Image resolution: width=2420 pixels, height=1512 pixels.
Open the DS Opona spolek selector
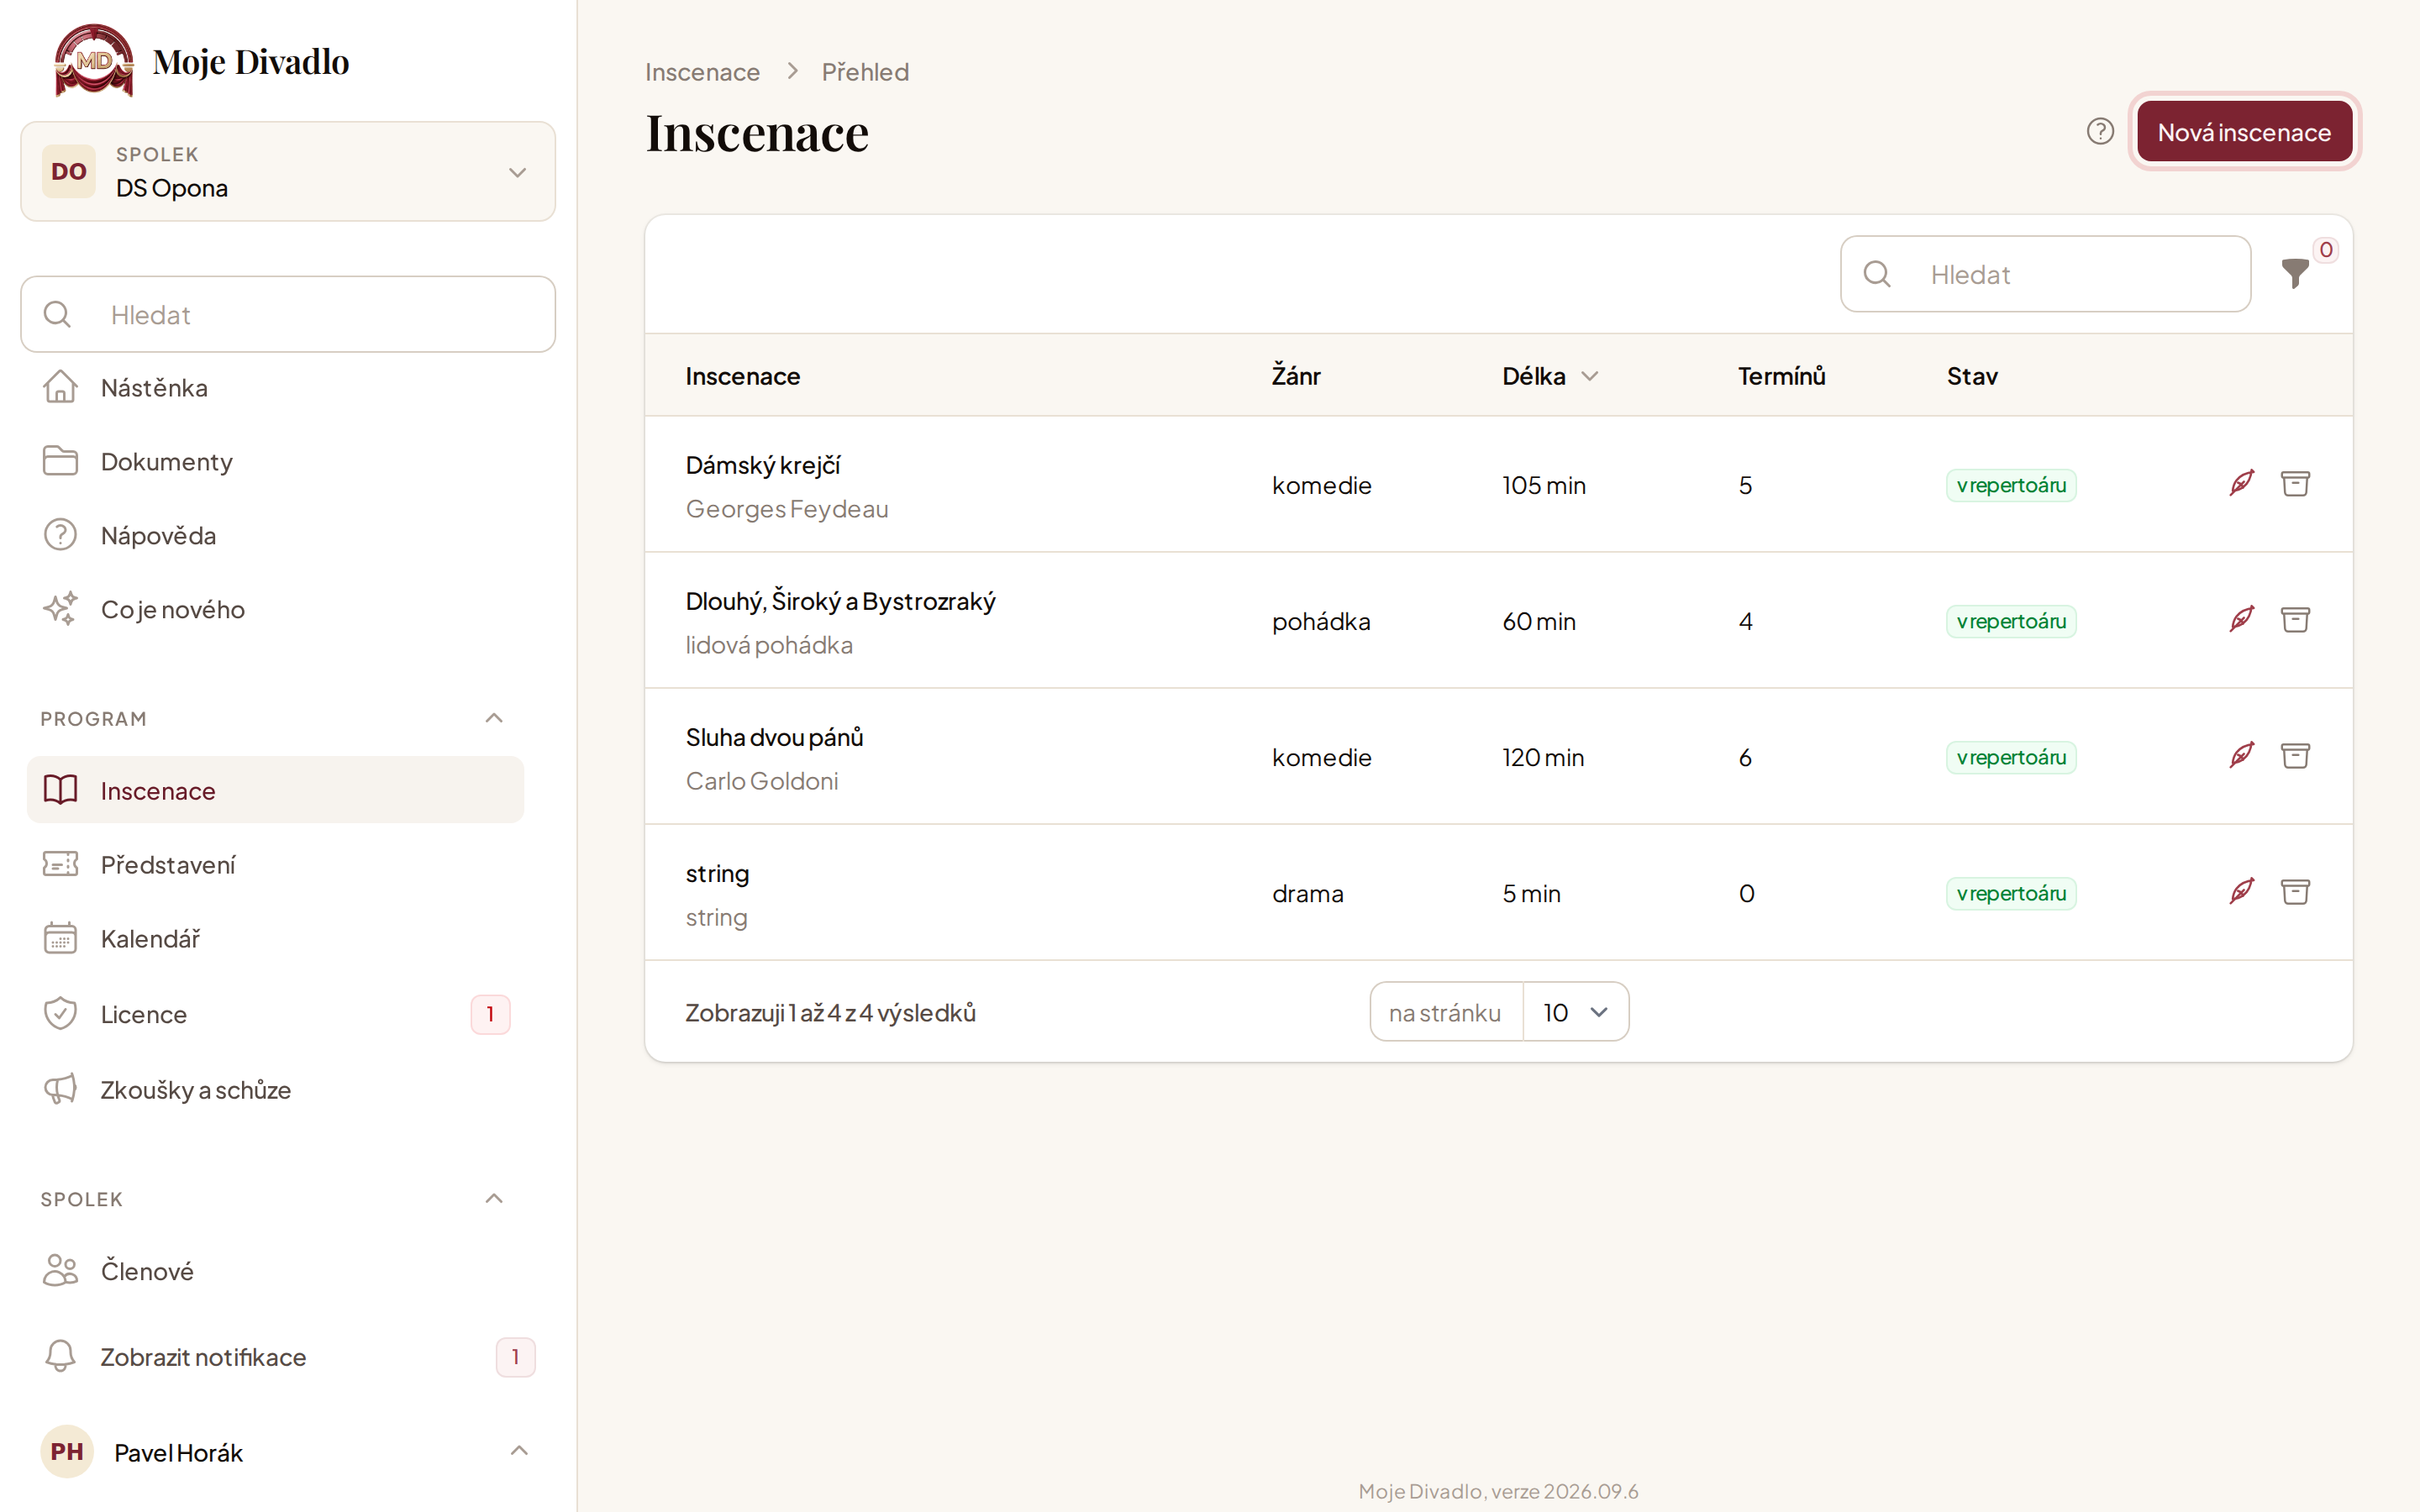click(288, 172)
